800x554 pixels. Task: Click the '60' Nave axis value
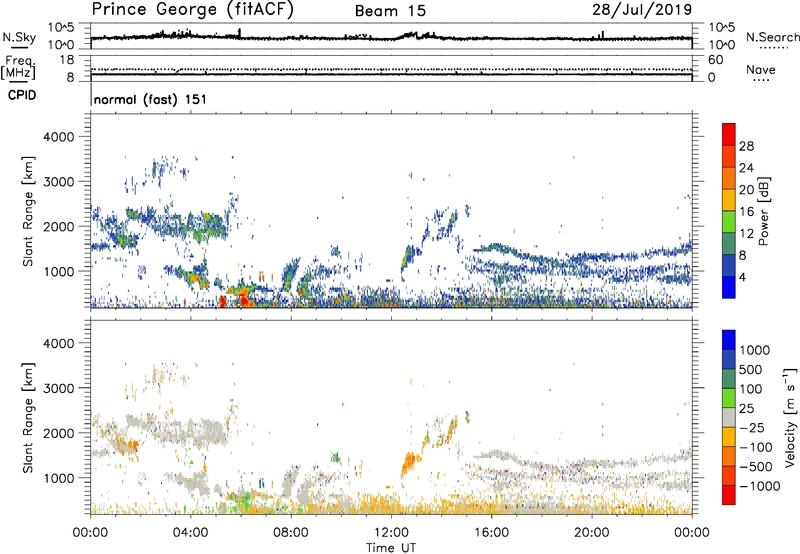point(715,60)
